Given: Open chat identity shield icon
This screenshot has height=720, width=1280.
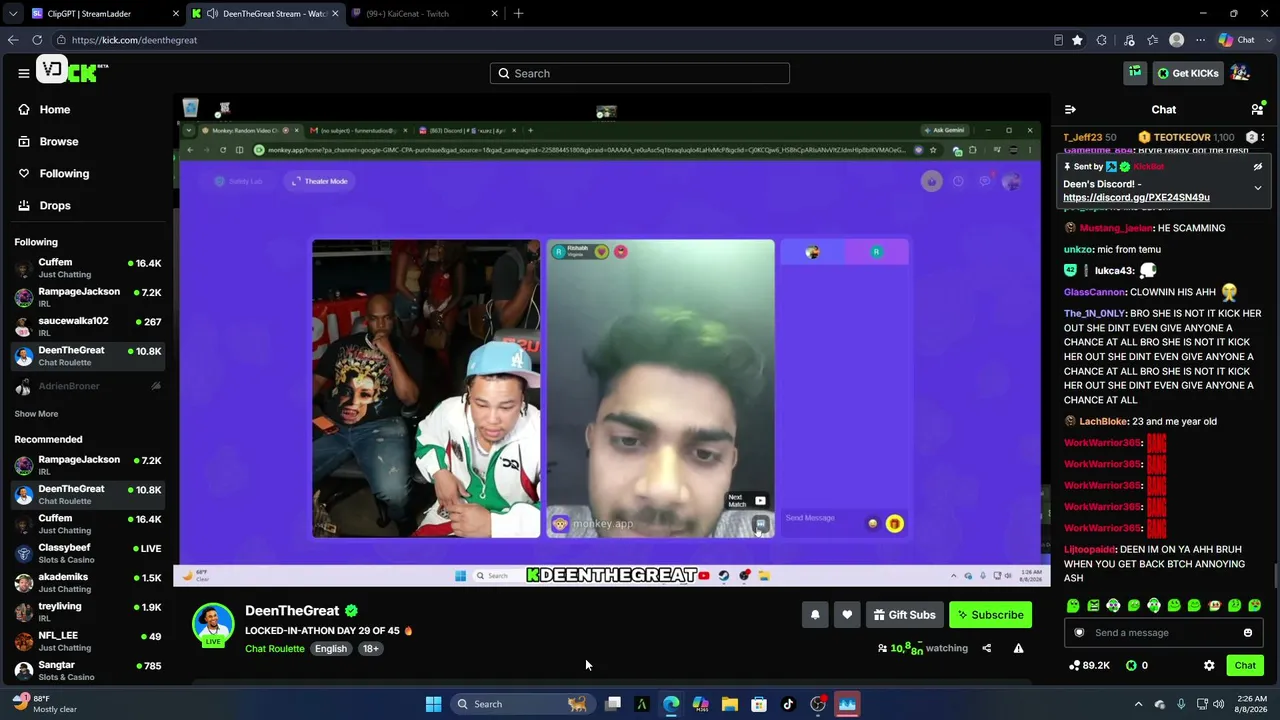Looking at the screenshot, I should (x=1079, y=632).
